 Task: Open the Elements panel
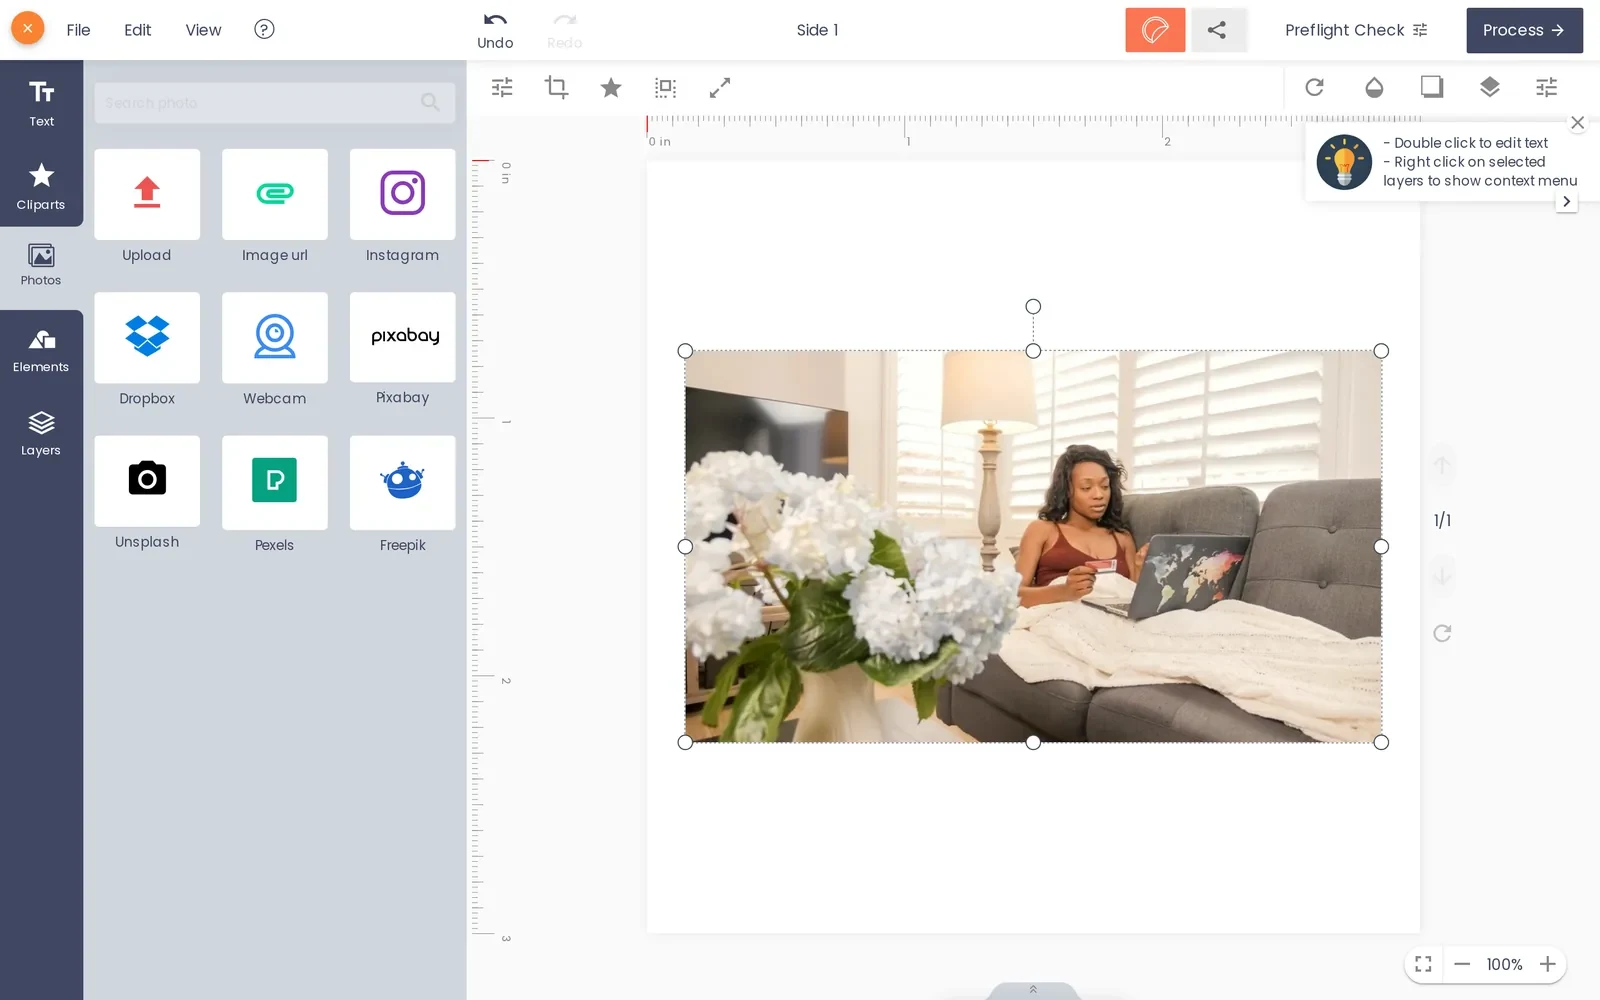pos(41,351)
